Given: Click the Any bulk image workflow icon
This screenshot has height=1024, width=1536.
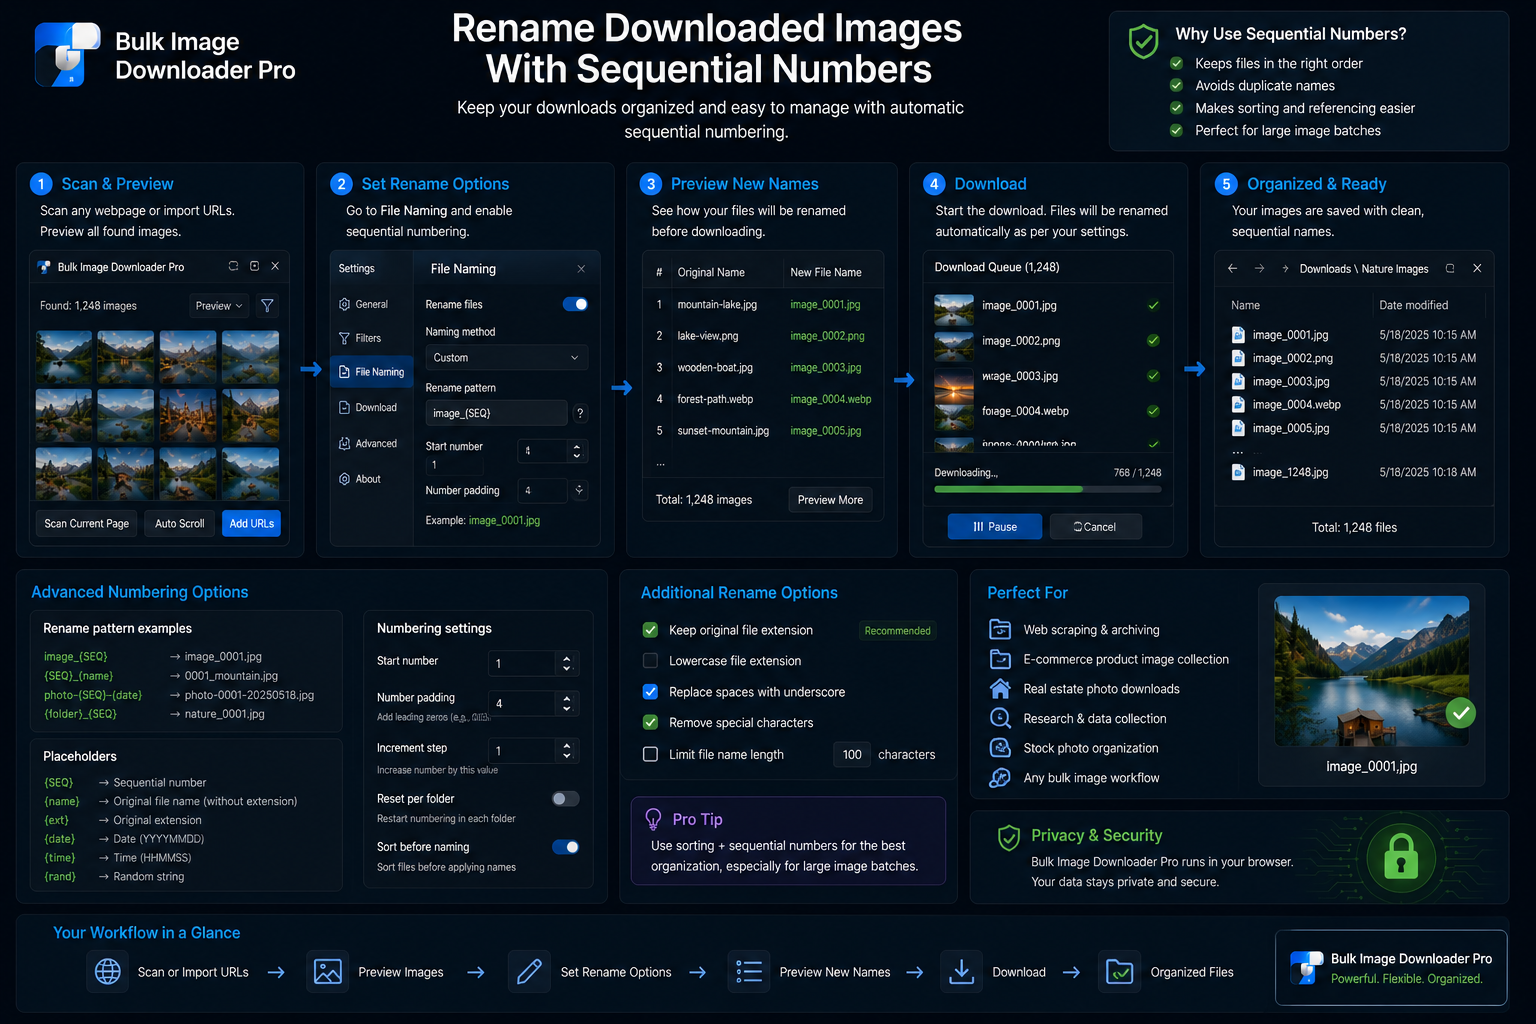Looking at the screenshot, I should click(1000, 778).
